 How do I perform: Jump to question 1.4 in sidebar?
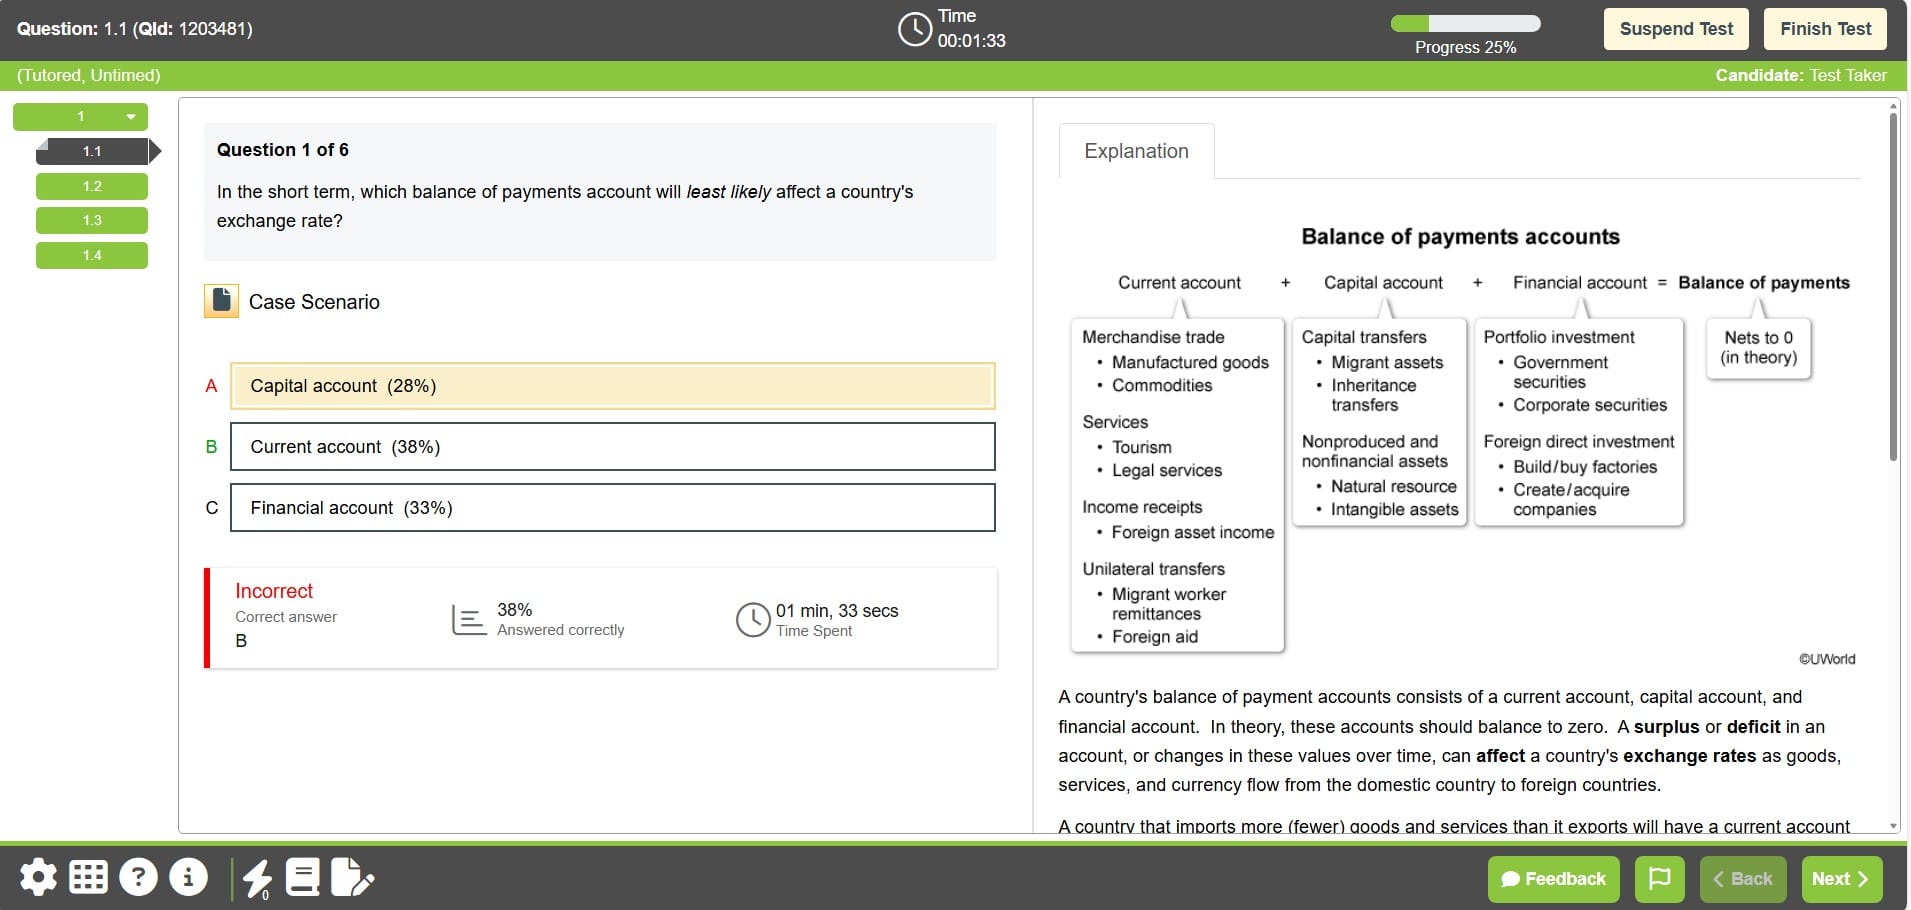92,255
